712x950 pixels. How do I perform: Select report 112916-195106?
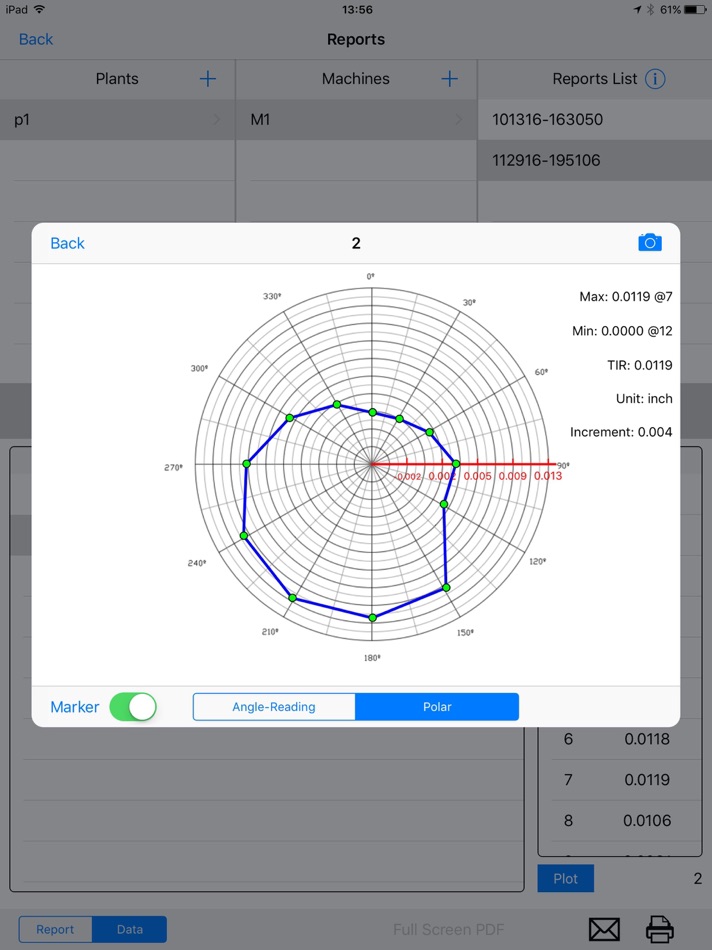click(594, 161)
